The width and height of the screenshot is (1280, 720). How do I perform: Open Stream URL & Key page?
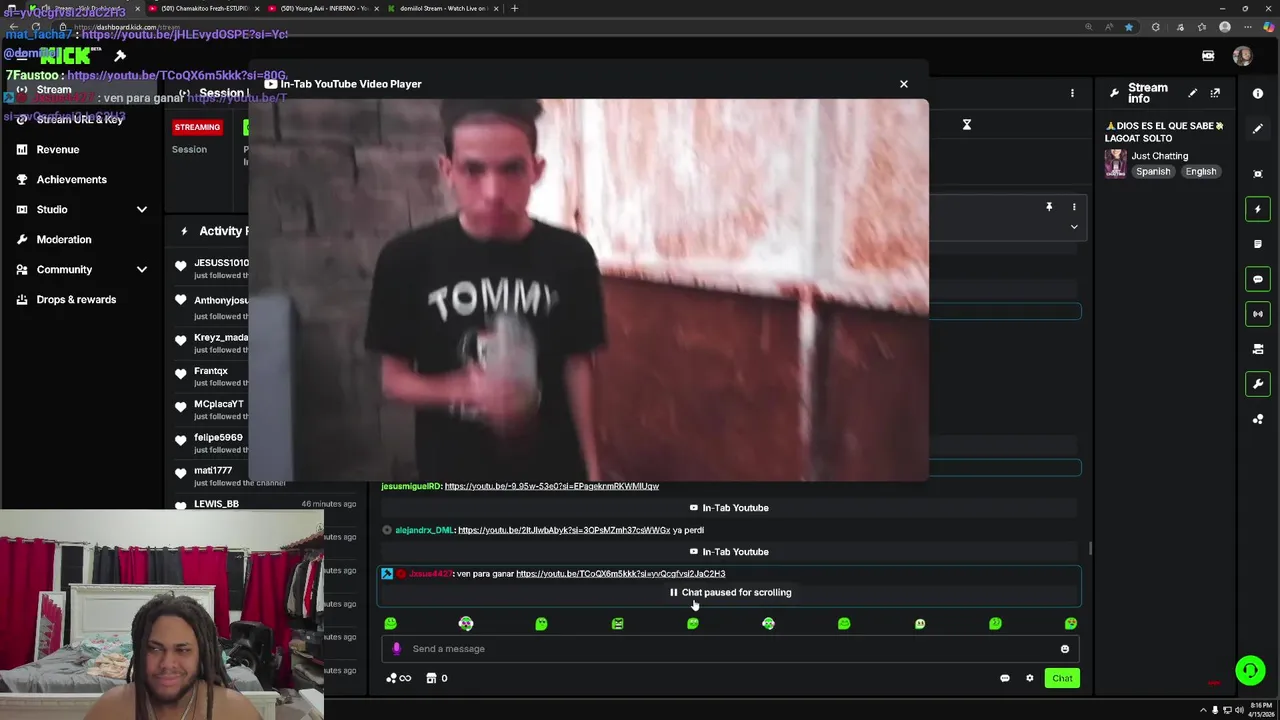[80, 119]
